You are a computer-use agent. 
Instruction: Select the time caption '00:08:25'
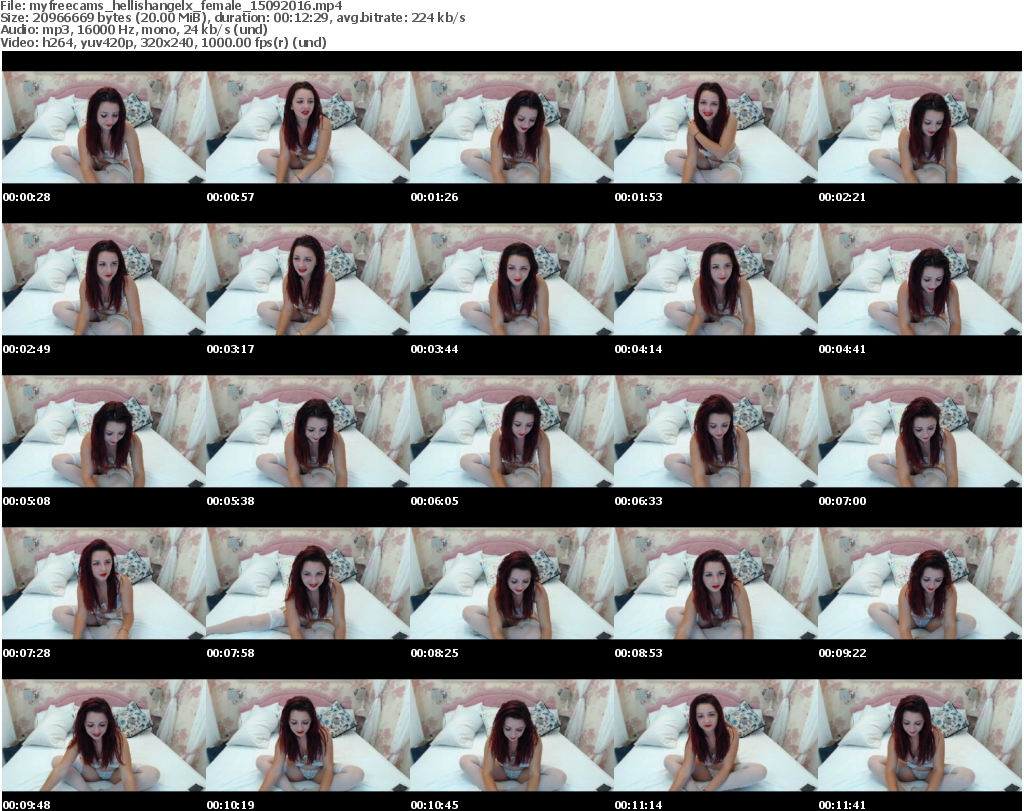click(434, 653)
